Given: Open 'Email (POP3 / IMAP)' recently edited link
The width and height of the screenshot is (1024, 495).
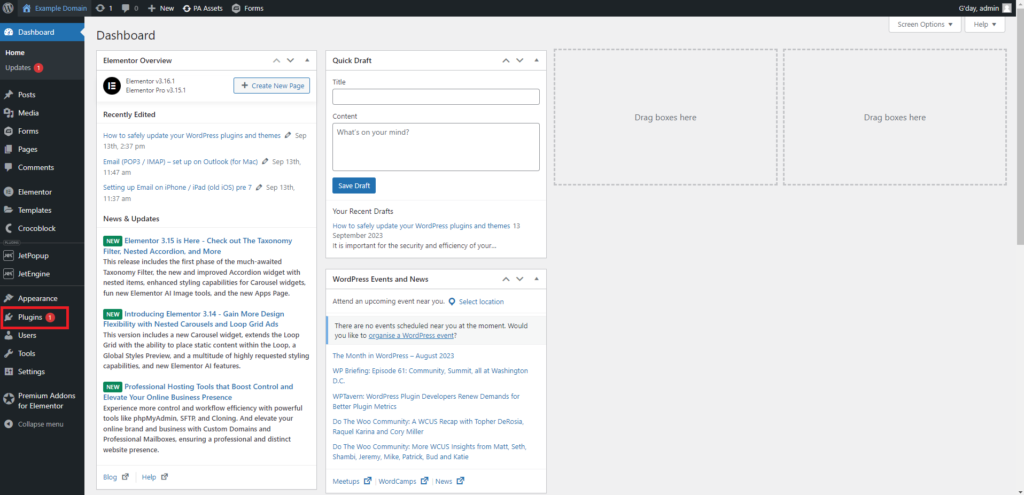Looking at the screenshot, I should coord(180,161).
